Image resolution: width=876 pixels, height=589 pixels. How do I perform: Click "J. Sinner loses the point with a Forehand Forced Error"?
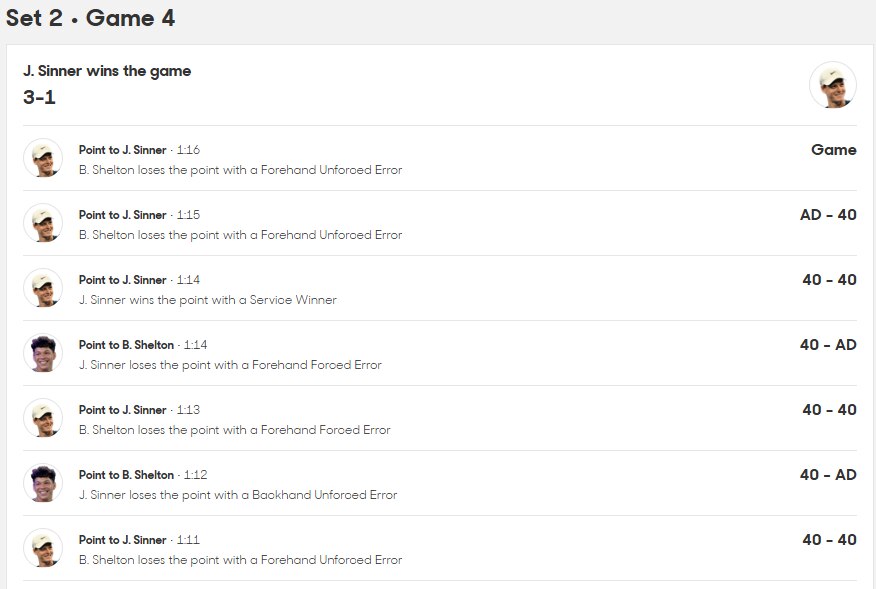[x=230, y=365]
